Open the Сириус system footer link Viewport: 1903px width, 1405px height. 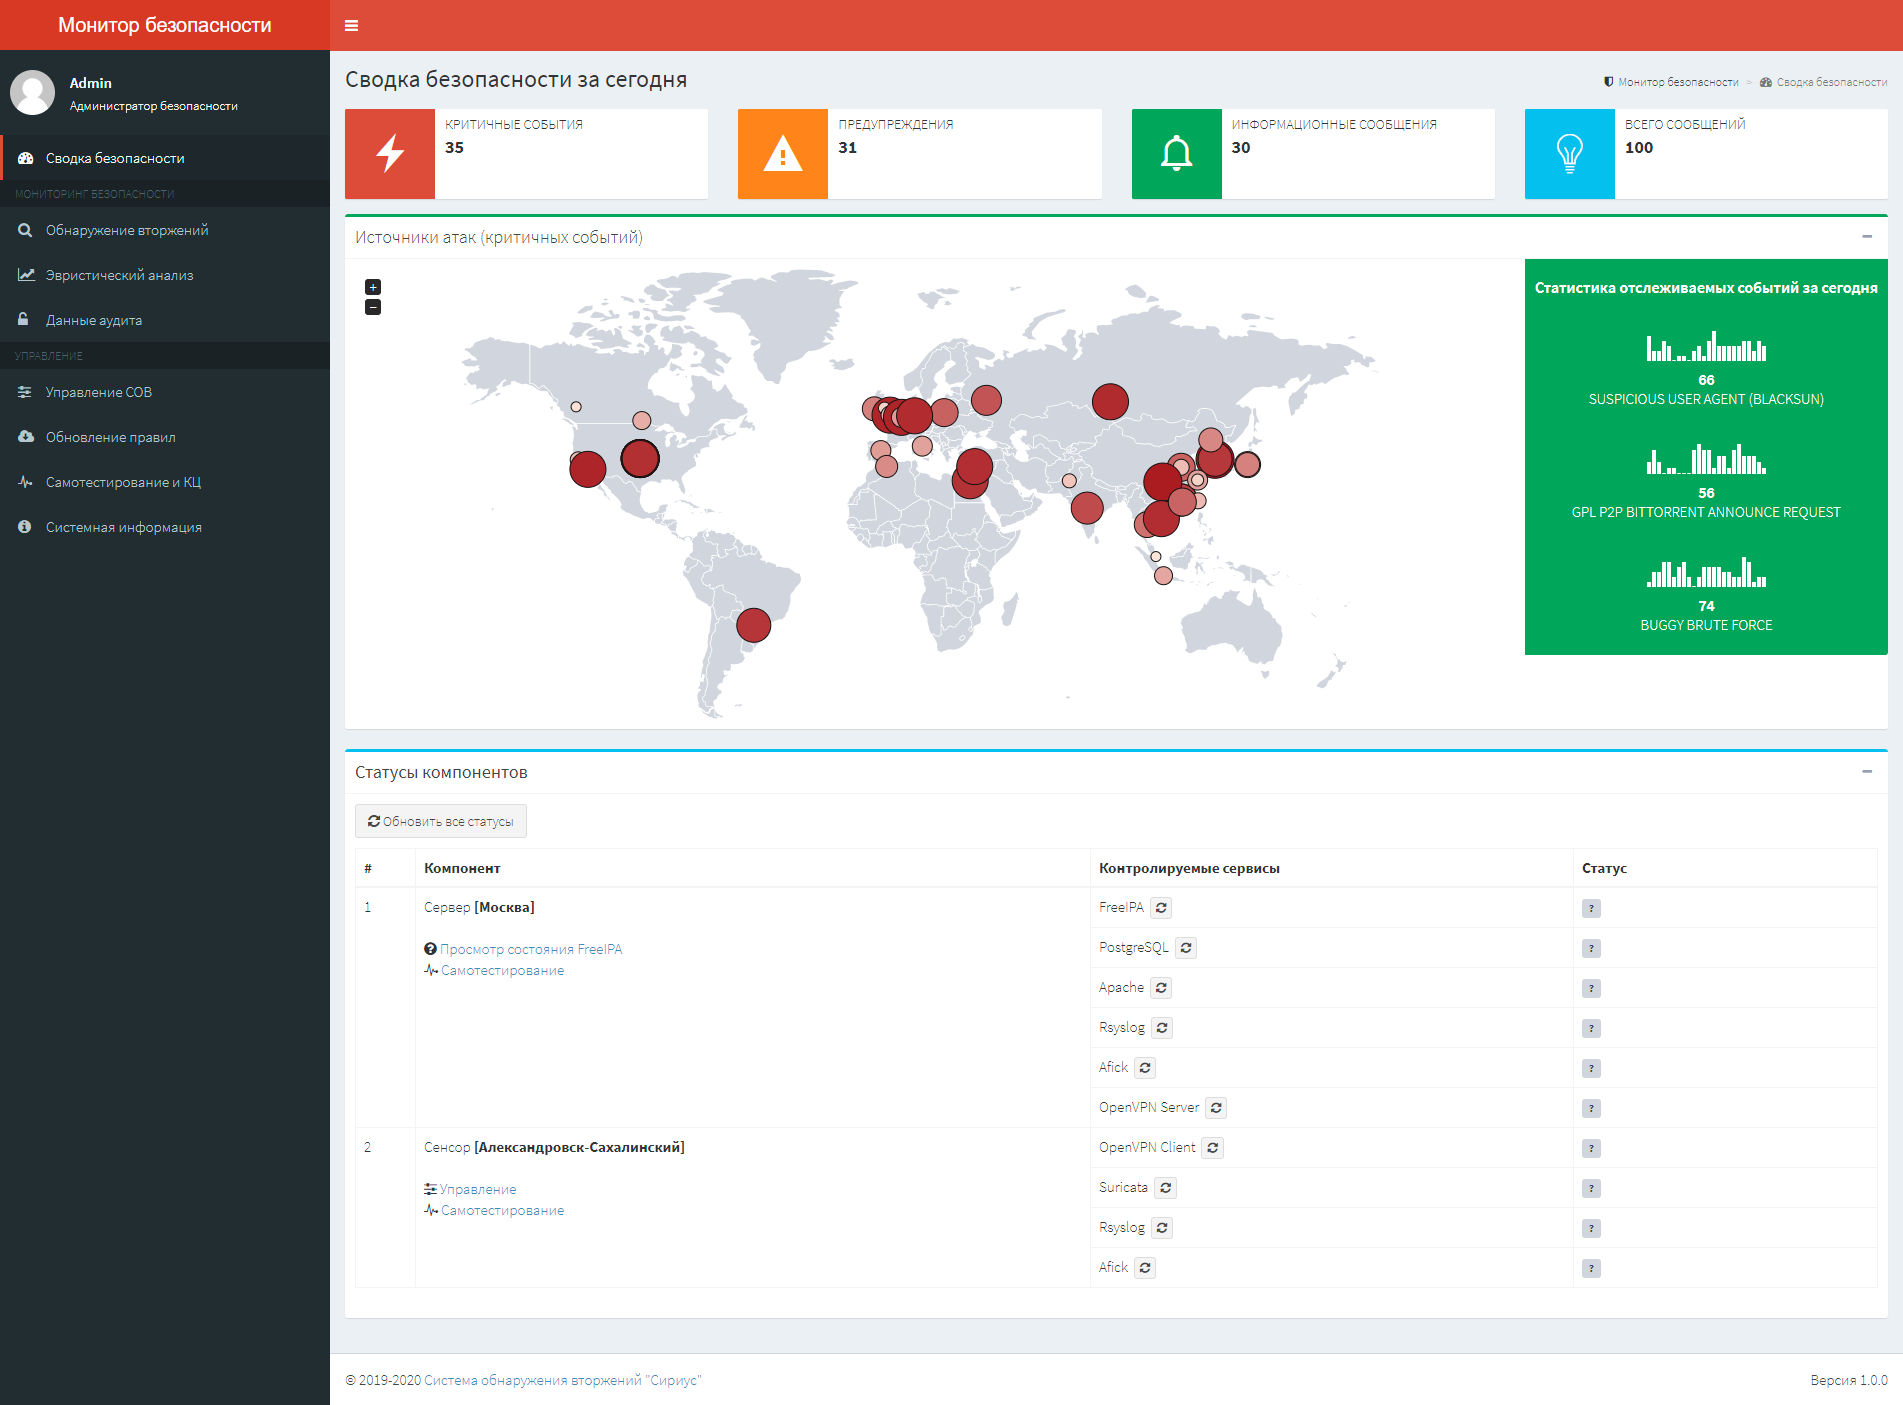563,1380
